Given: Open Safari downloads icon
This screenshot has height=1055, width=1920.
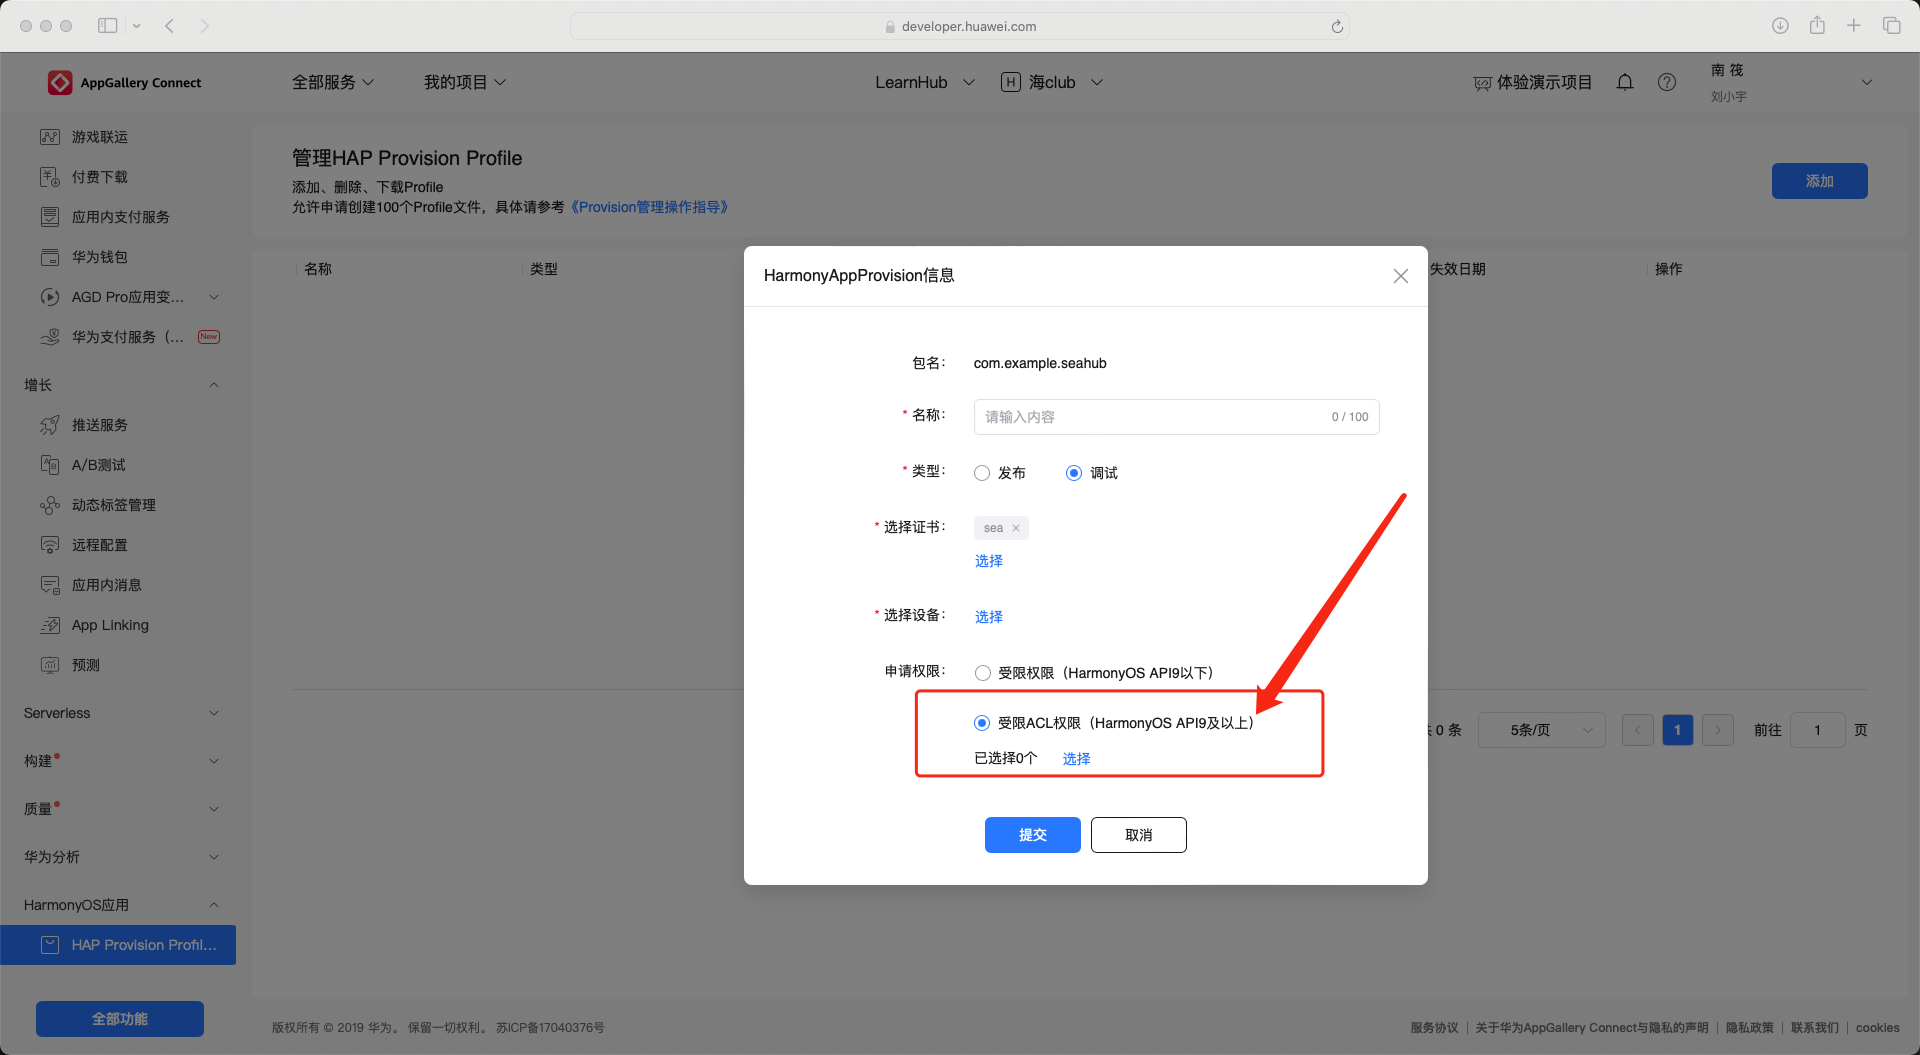Looking at the screenshot, I should point(1780,26).
